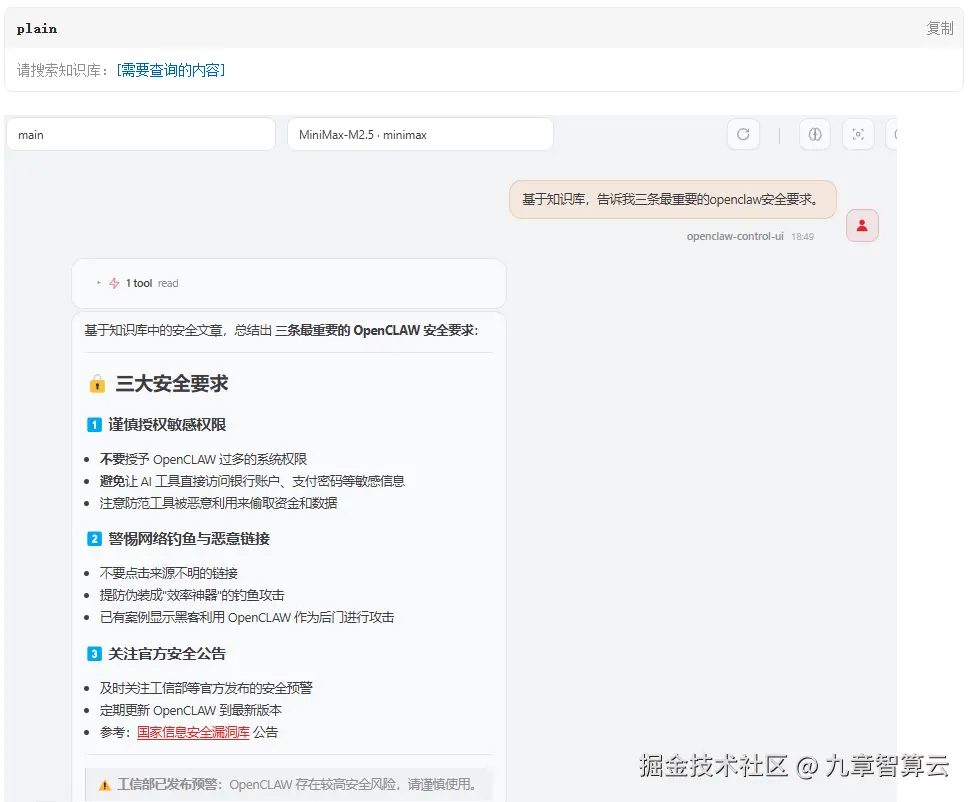Click the 警惕网络钓鱼与恶意链接 heading
This screenshot has height=802, width=972.
(189, 539)
